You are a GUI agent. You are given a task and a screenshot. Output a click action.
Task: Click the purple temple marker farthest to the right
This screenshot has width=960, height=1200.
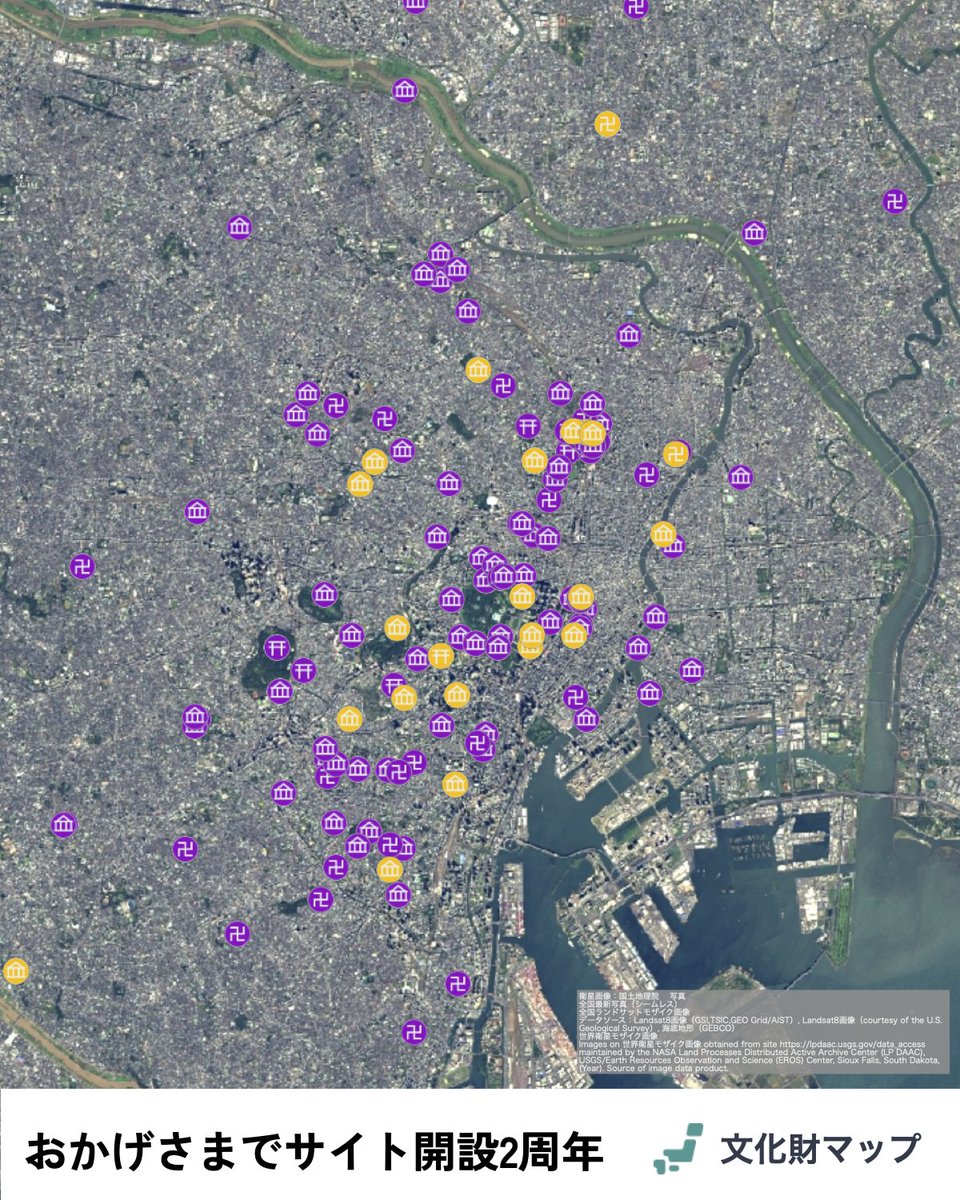coord(895,201)
